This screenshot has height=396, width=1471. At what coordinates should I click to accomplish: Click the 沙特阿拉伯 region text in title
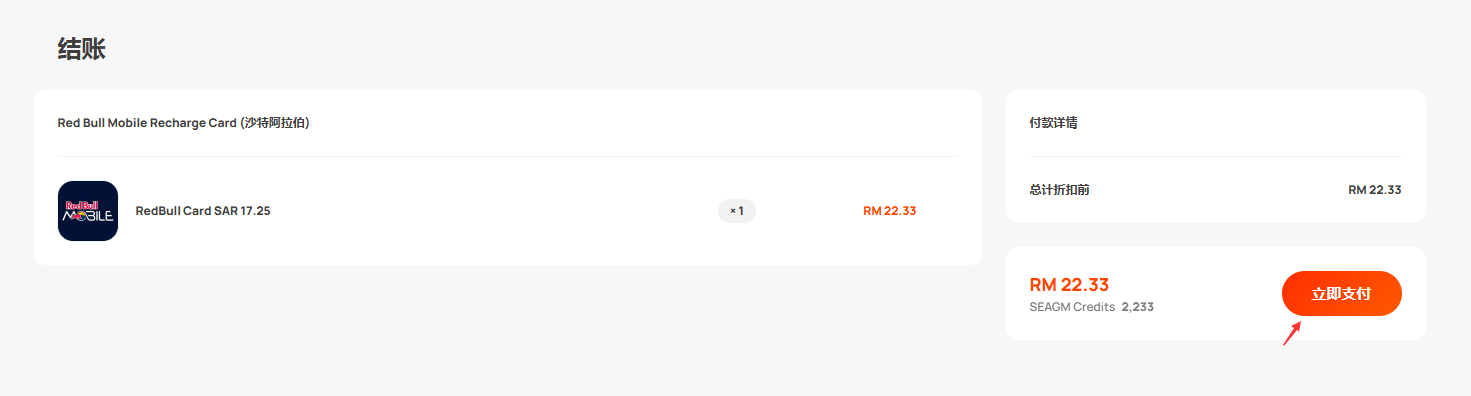point(275,123)
